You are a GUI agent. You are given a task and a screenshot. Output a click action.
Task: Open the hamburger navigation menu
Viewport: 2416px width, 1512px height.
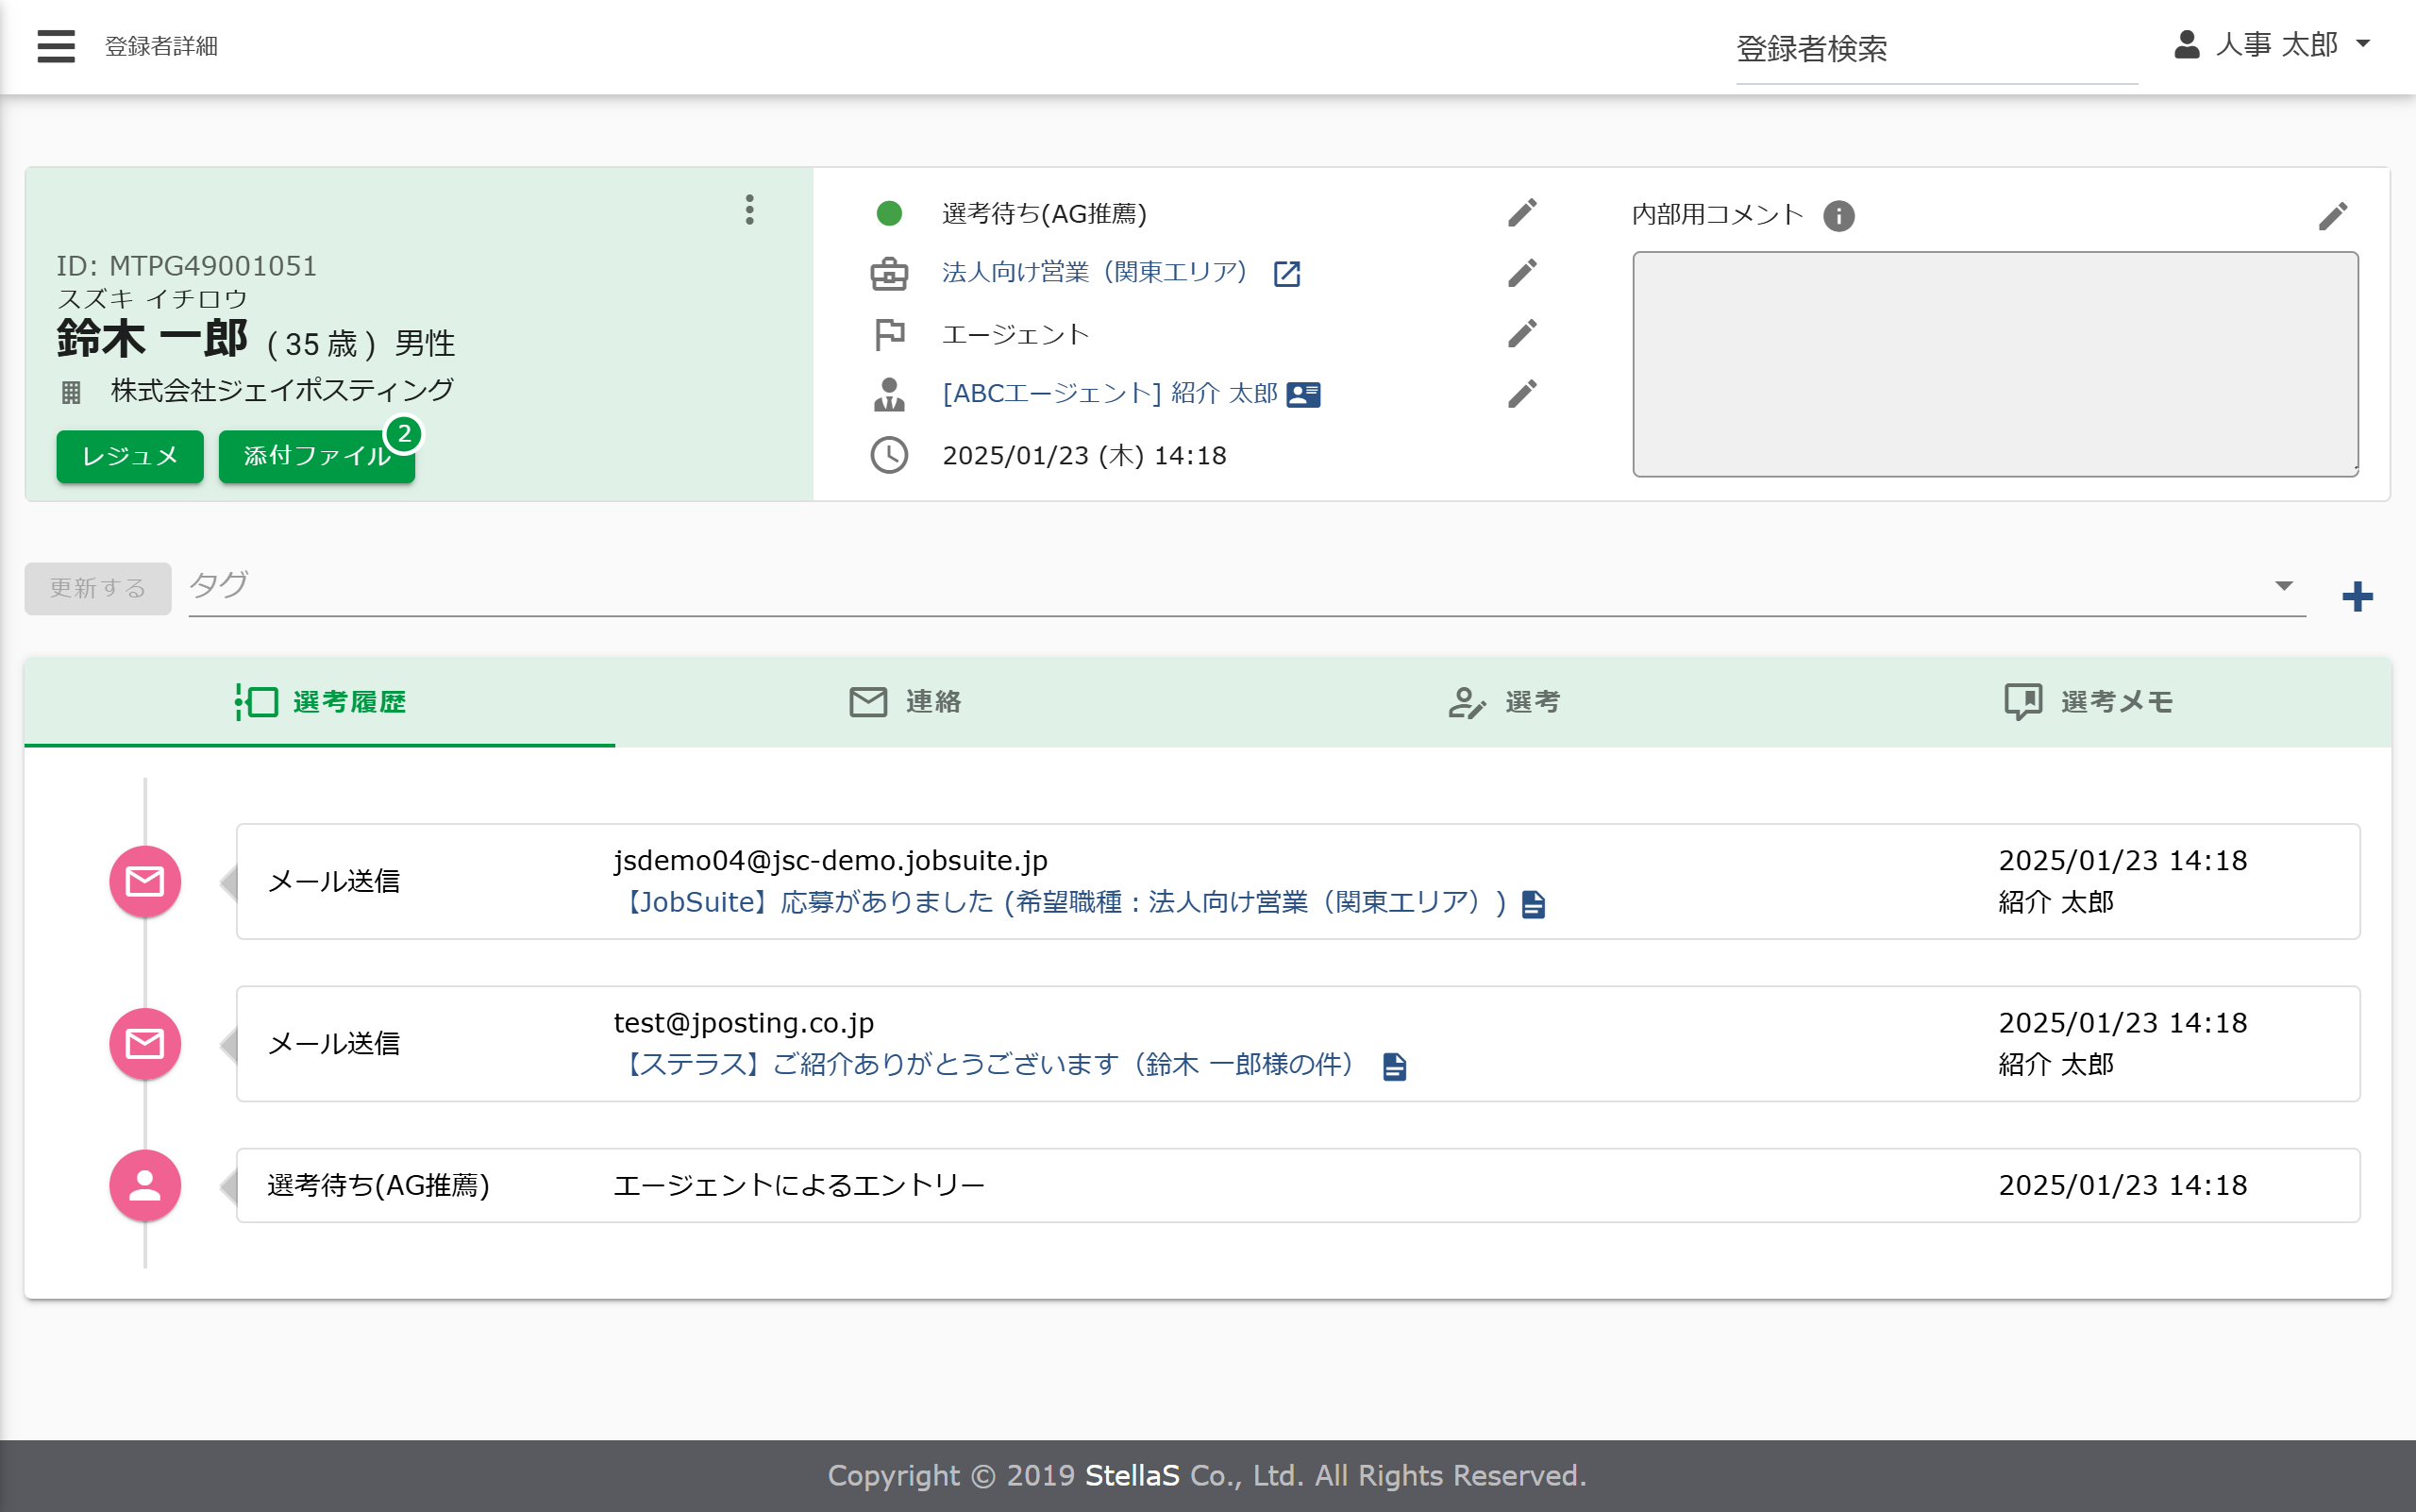pyautogui.click(x=56, y=46)
